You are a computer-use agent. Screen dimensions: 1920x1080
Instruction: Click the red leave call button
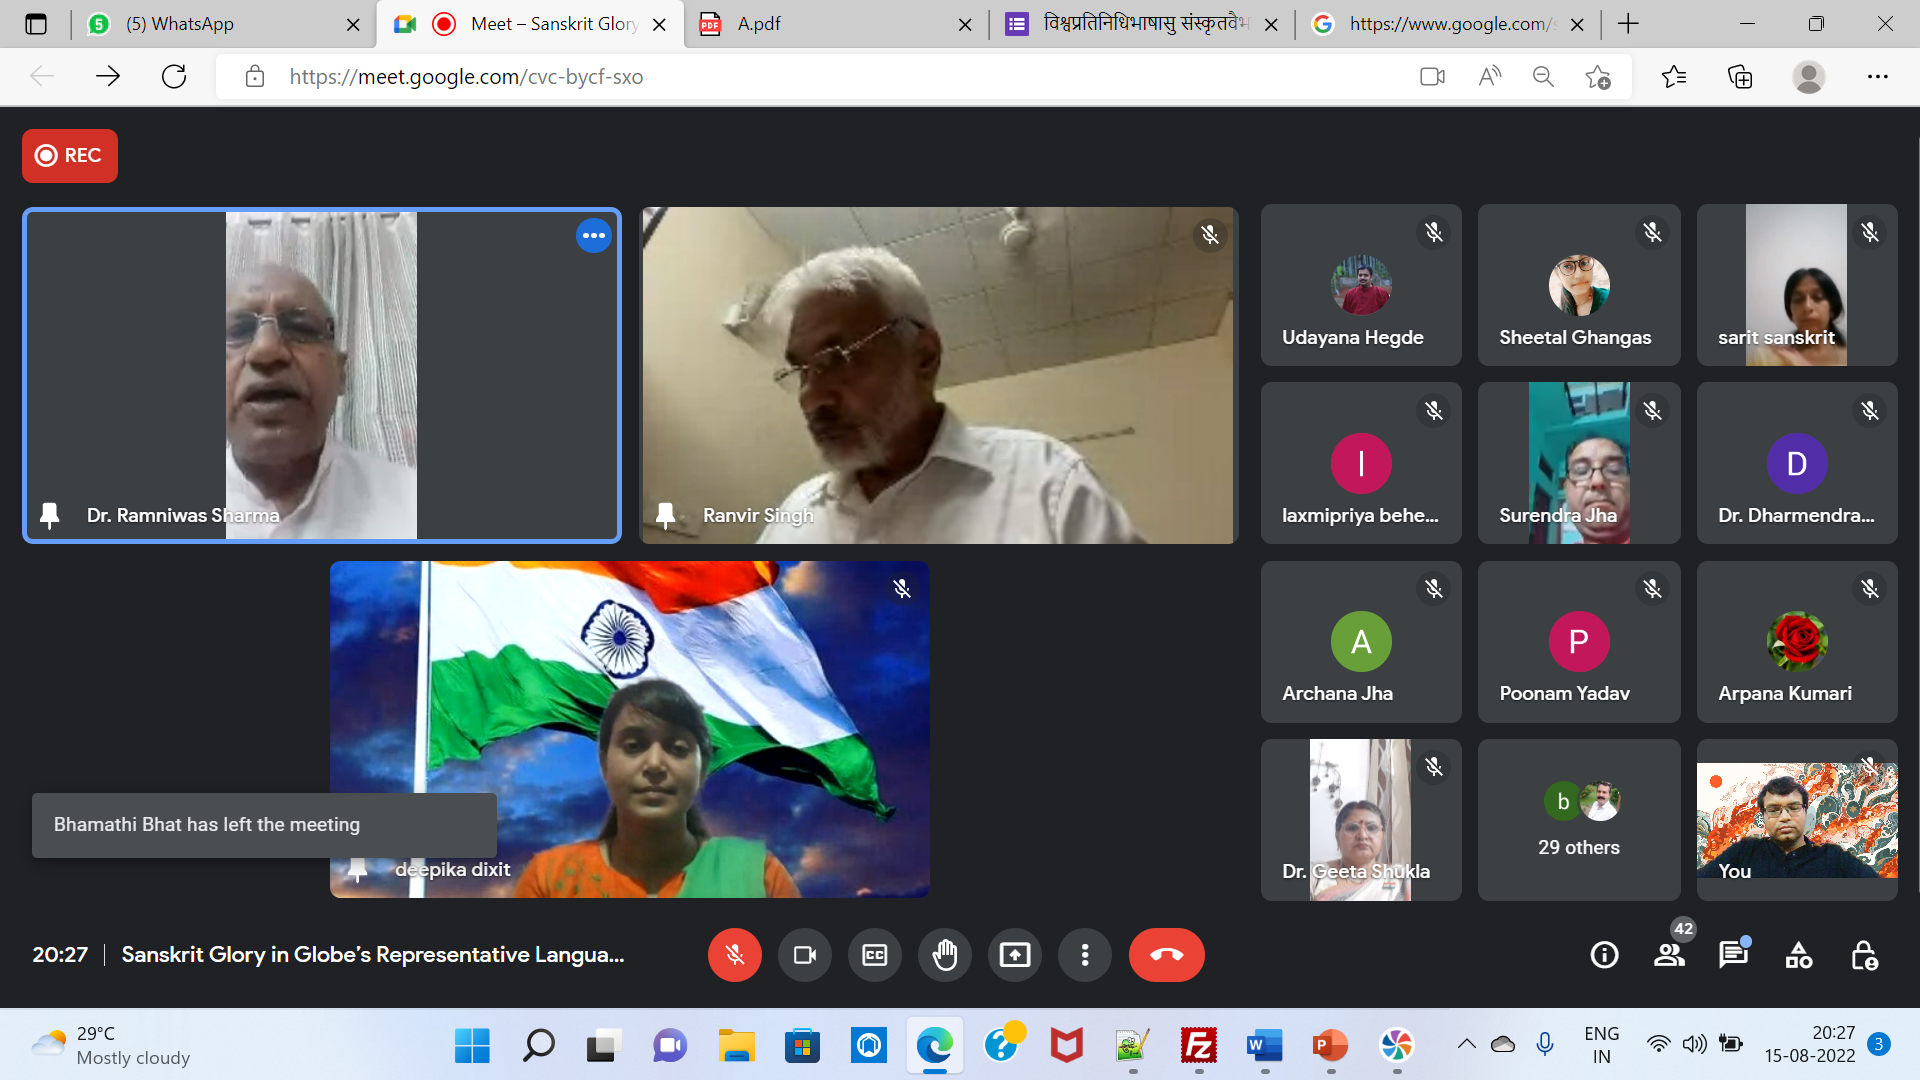tap(1166, 955)
